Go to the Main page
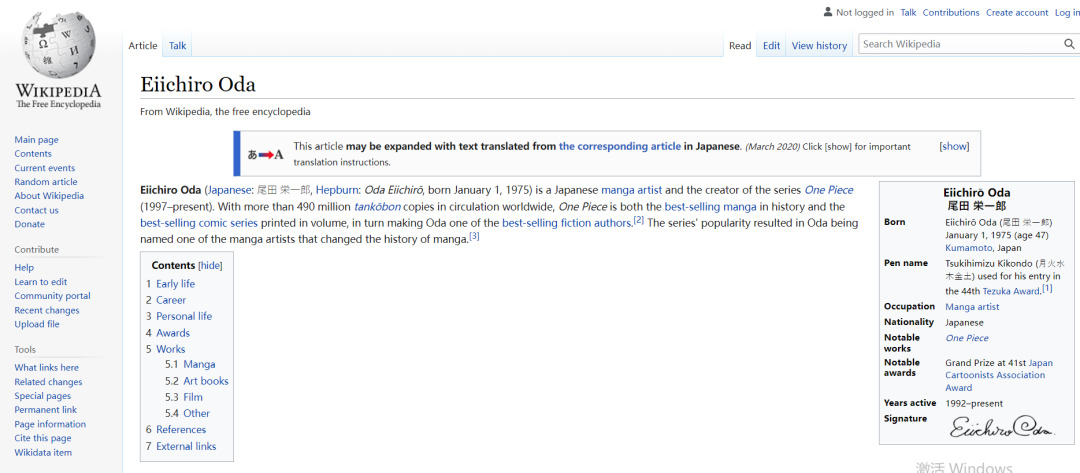Screen dimensions: 1080x473 (x=37, y=140)
